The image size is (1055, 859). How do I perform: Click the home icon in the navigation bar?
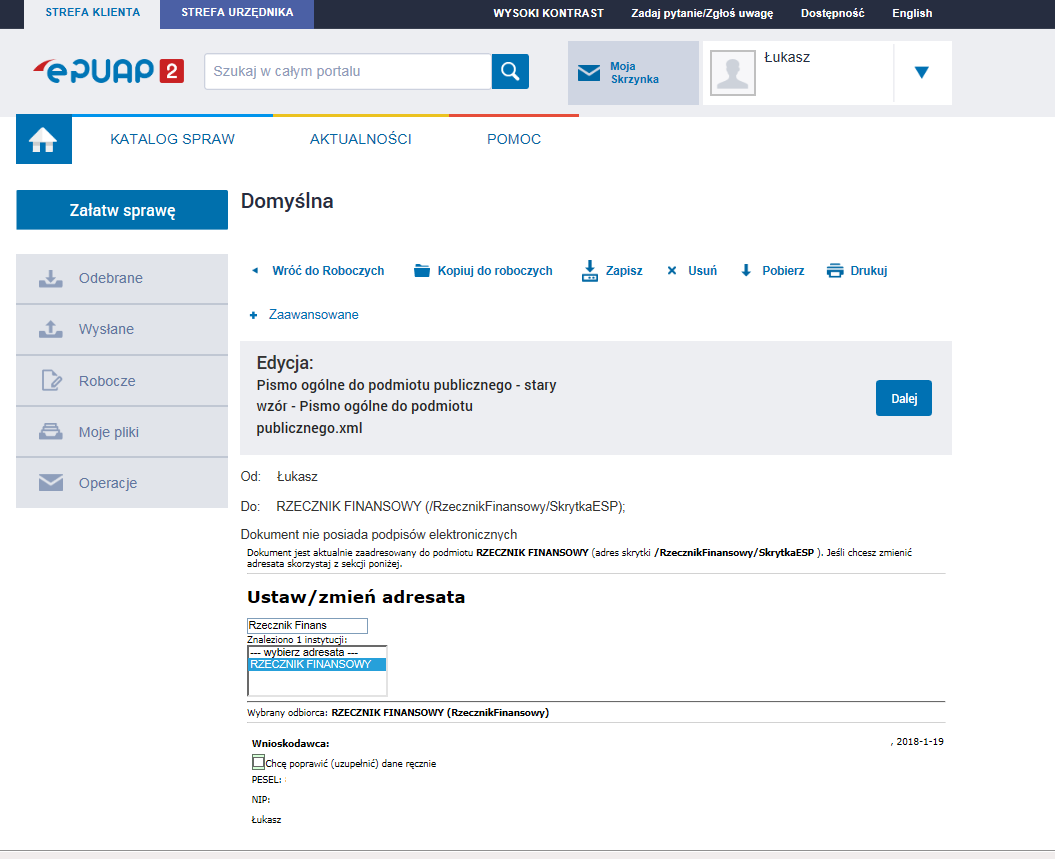(x=43, y=139)
